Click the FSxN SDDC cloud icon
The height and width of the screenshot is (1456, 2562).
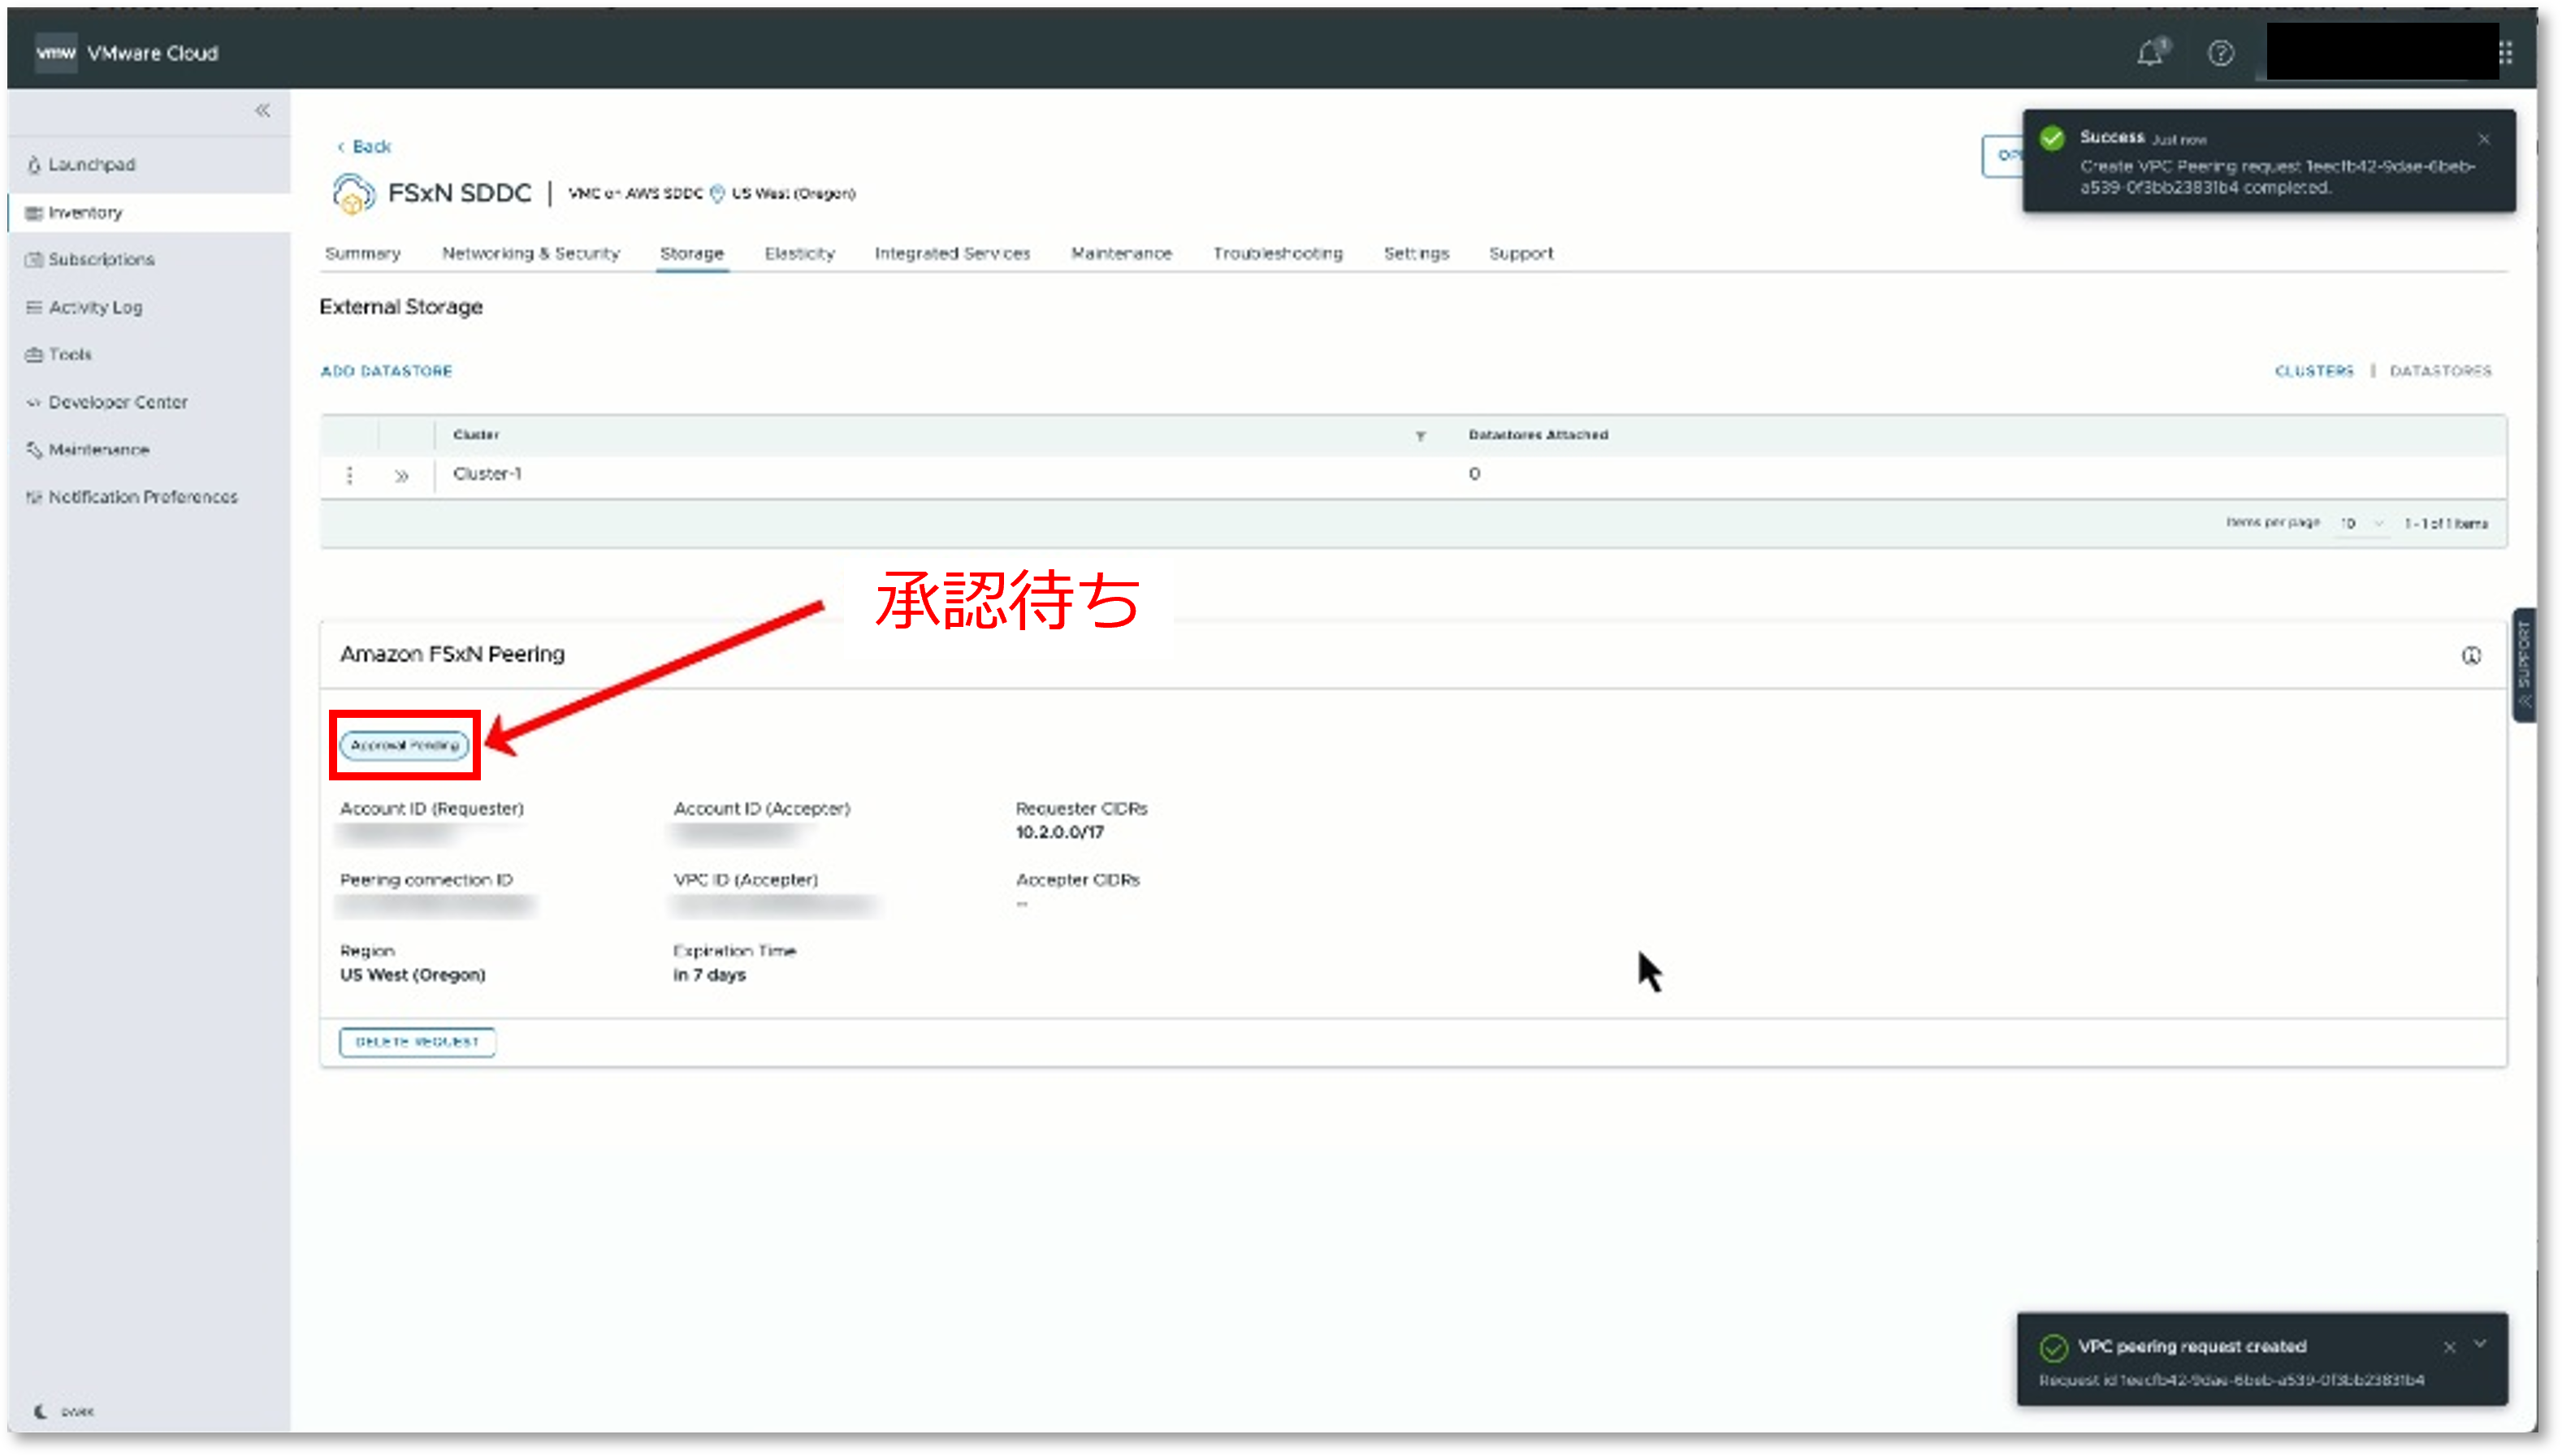point(353,193)
